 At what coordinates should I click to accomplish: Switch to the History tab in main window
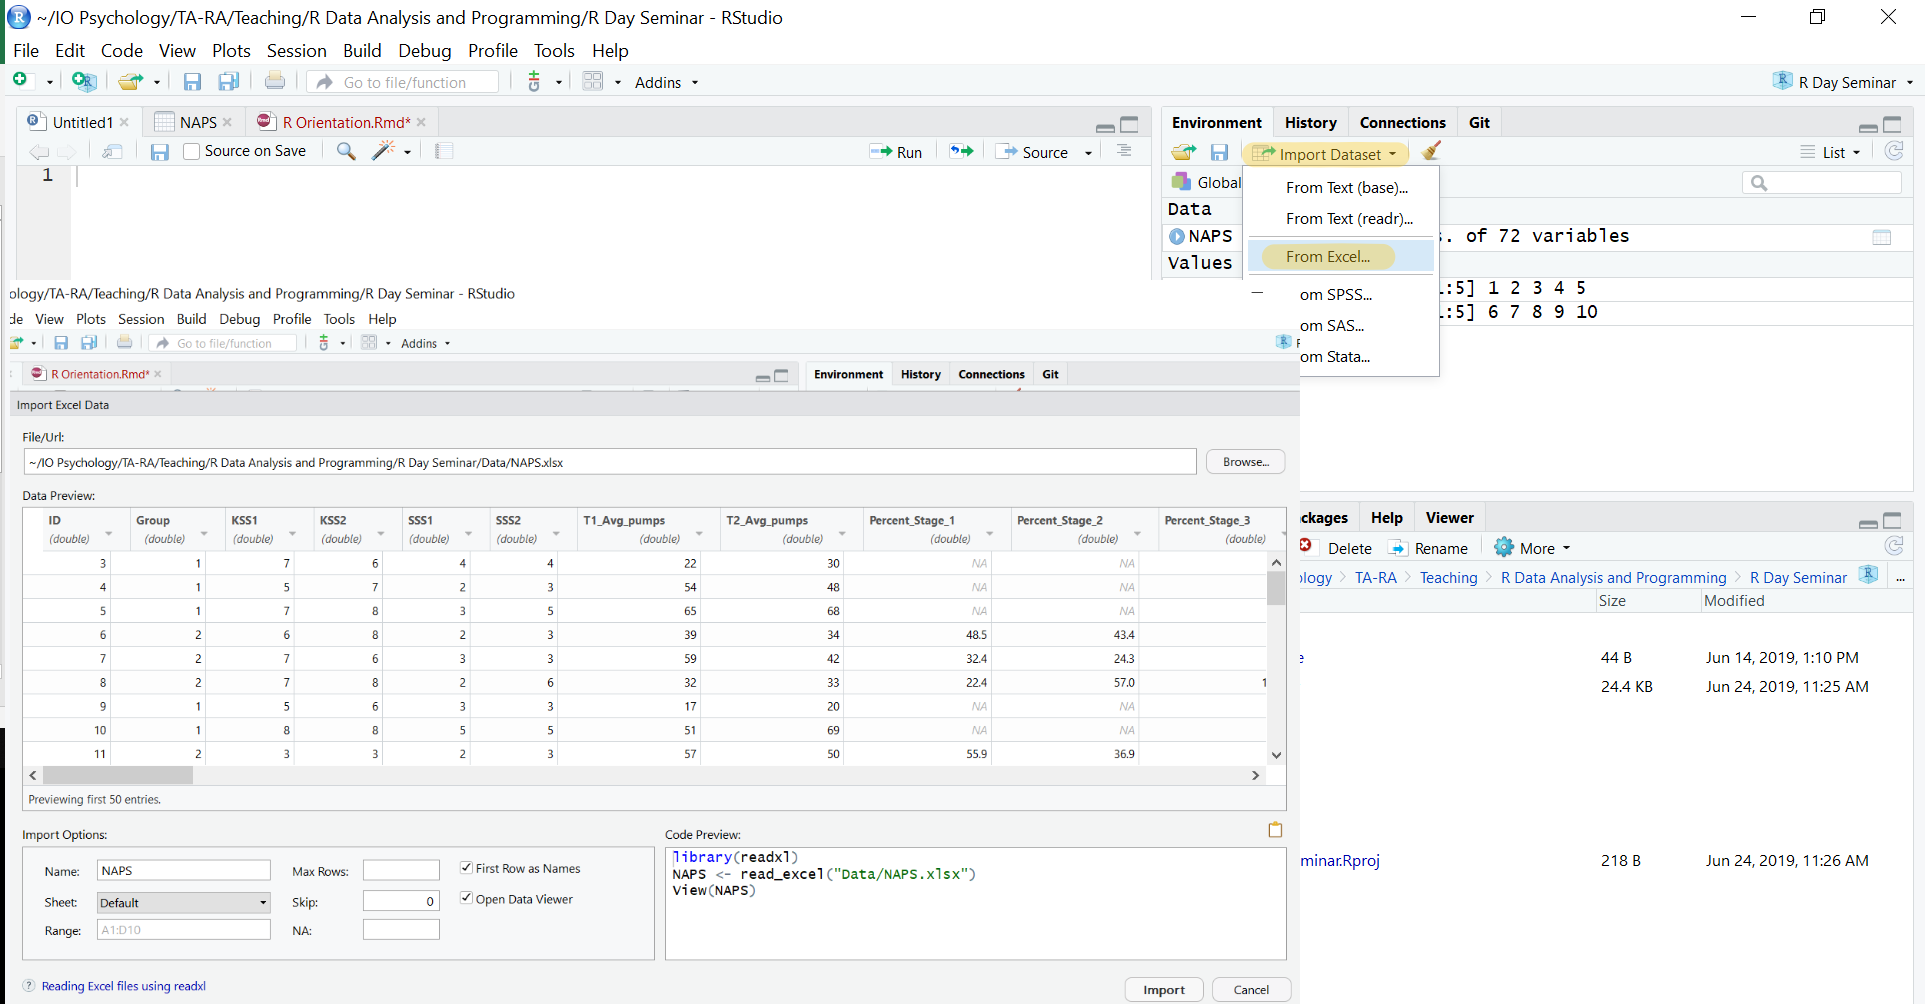(1310, 122)
